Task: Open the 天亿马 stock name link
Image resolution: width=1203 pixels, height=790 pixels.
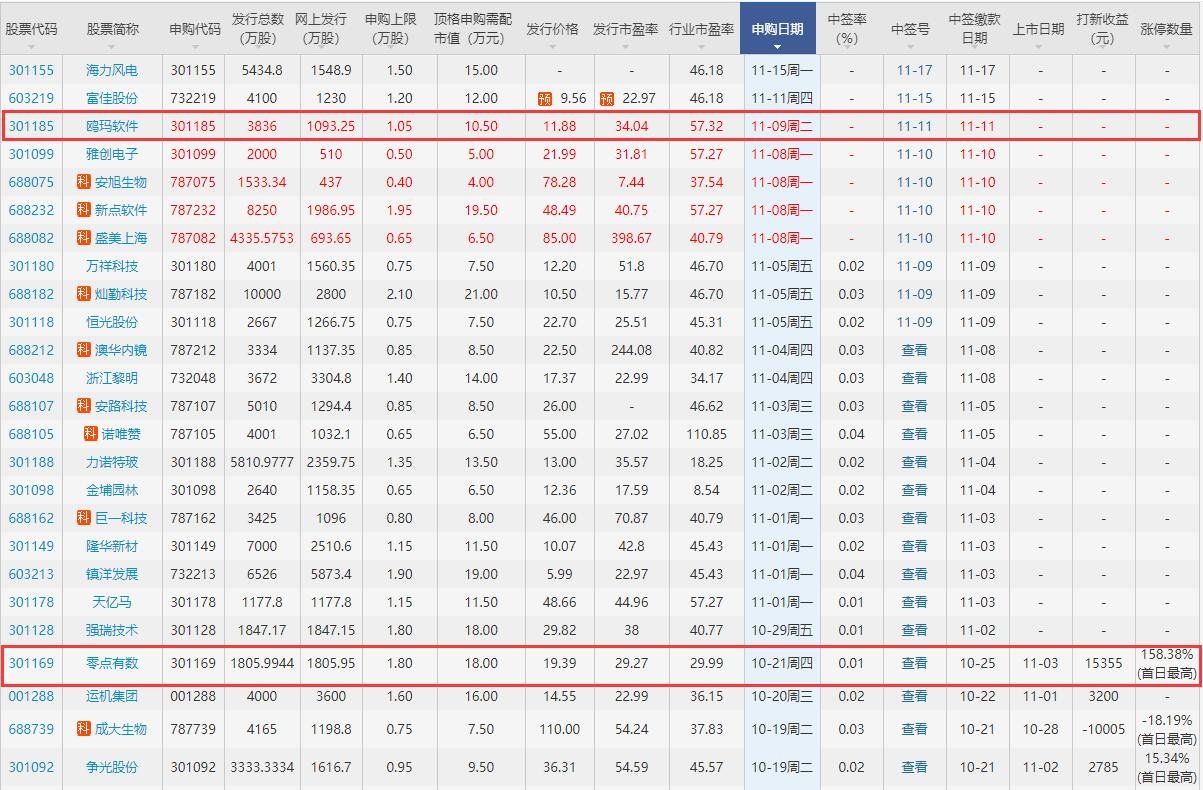Action: coord(112,602)
